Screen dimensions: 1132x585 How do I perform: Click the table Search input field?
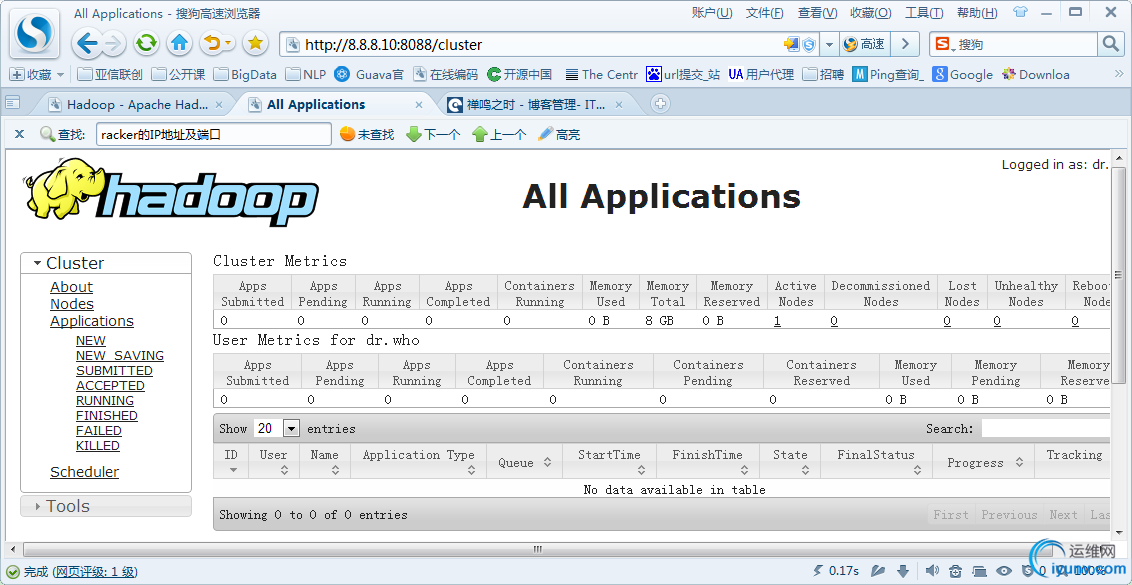point(1045,428)
